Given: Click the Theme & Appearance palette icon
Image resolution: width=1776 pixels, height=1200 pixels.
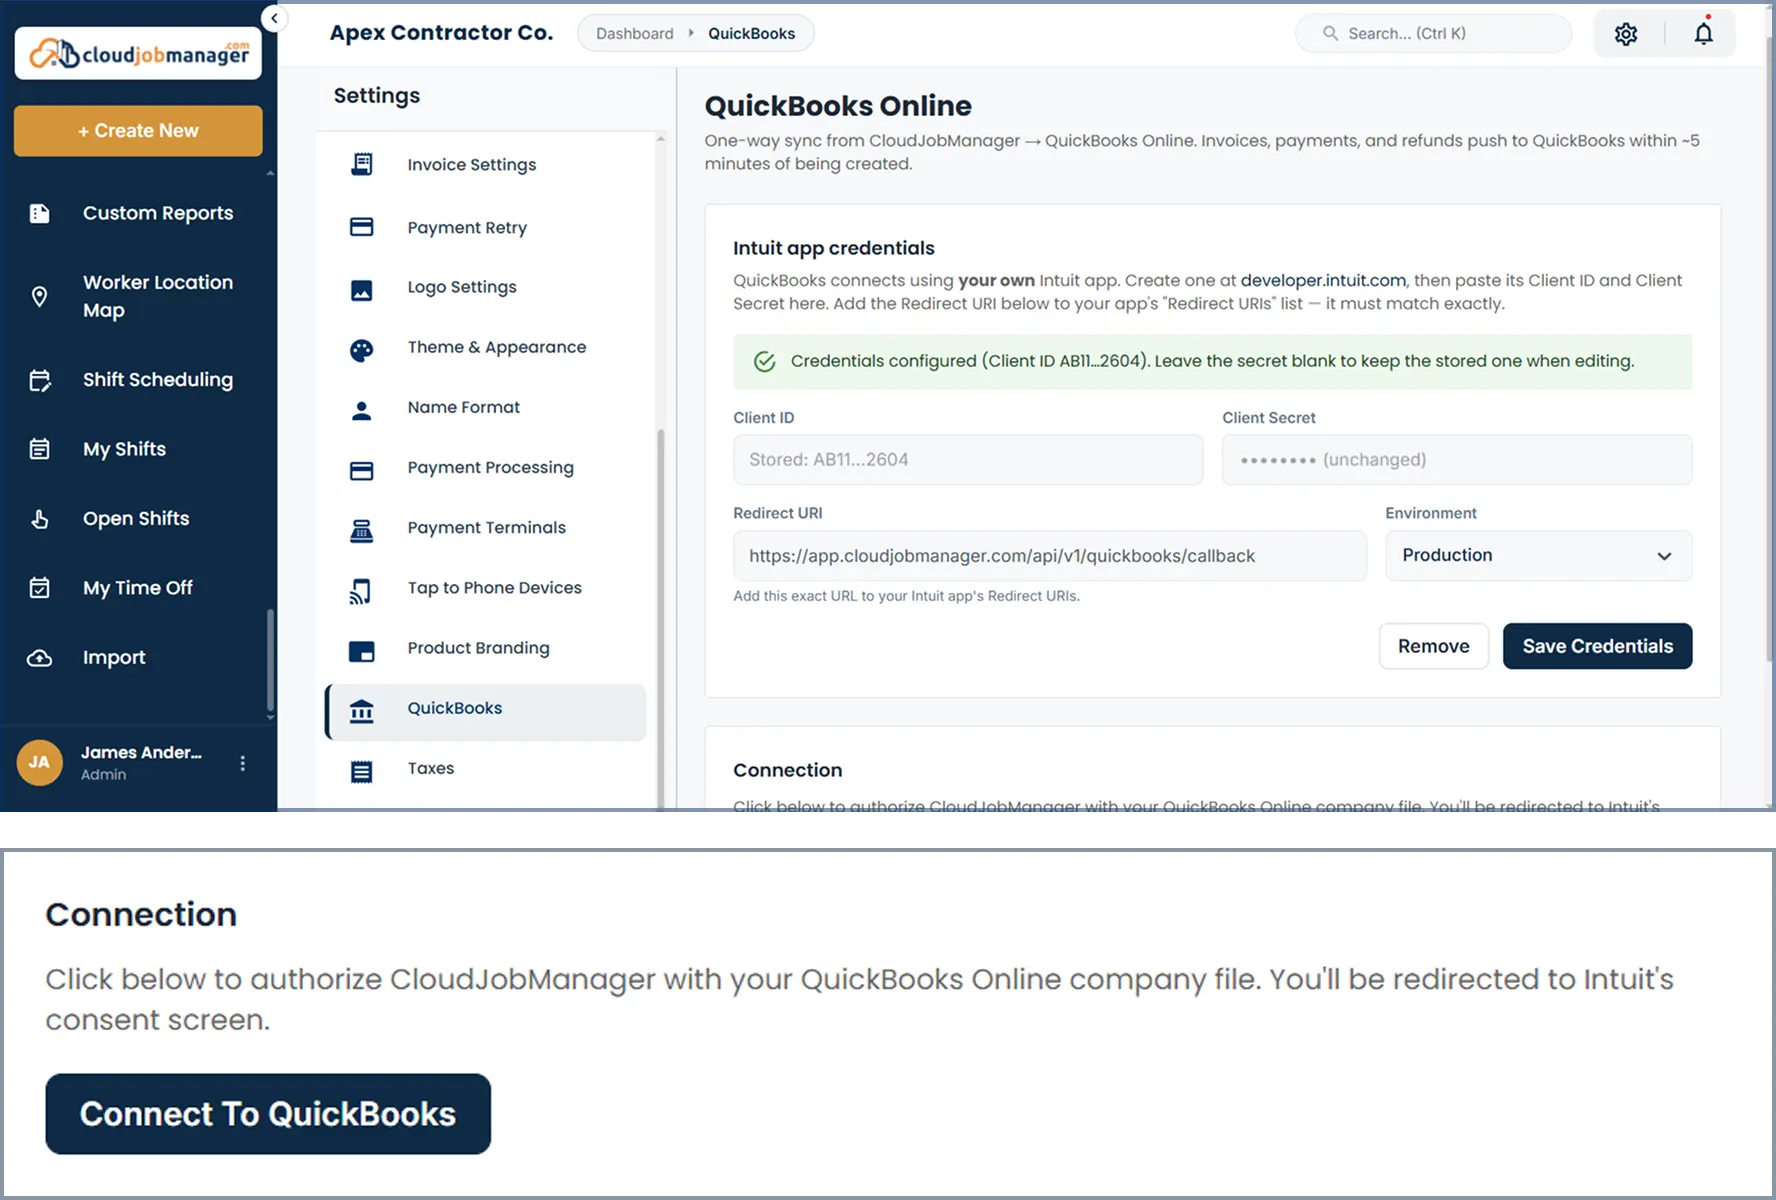Looking at the screenshot, I should point(362,350).
